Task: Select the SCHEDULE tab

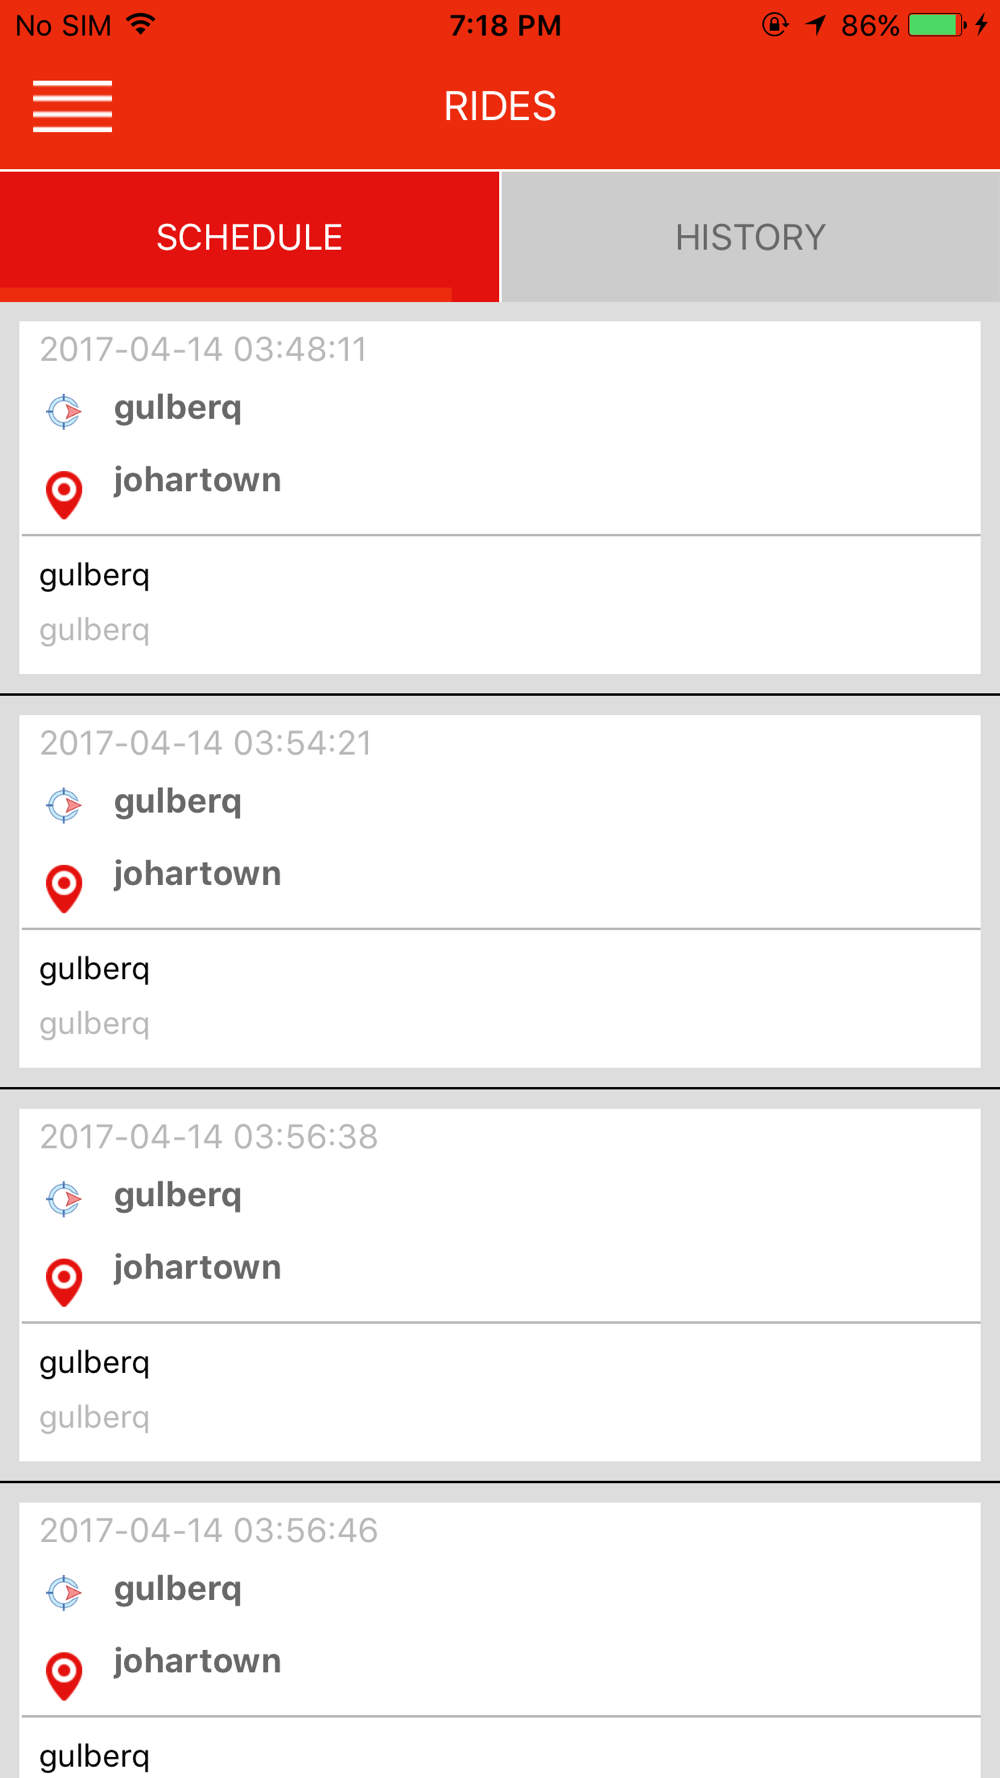Action: point(249,237)
